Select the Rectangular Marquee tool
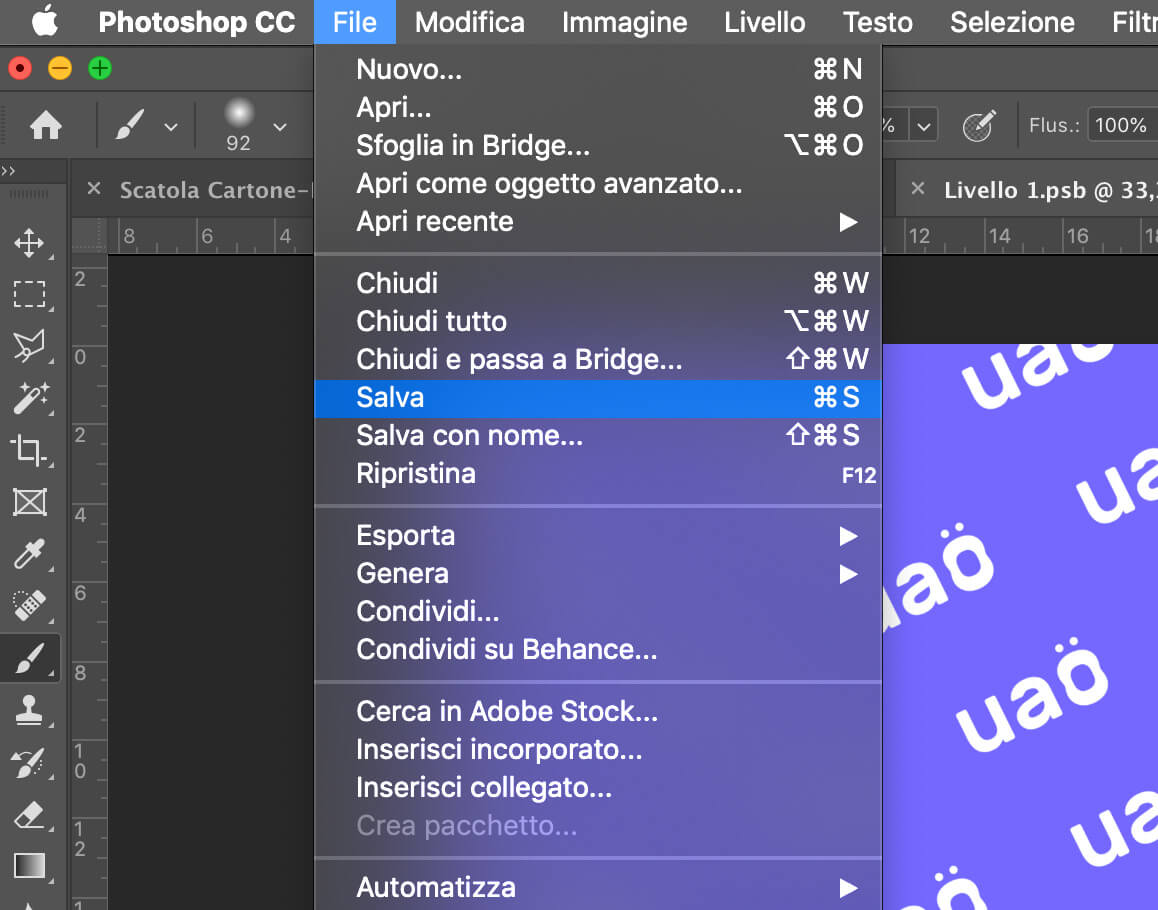 click(29, 294)
